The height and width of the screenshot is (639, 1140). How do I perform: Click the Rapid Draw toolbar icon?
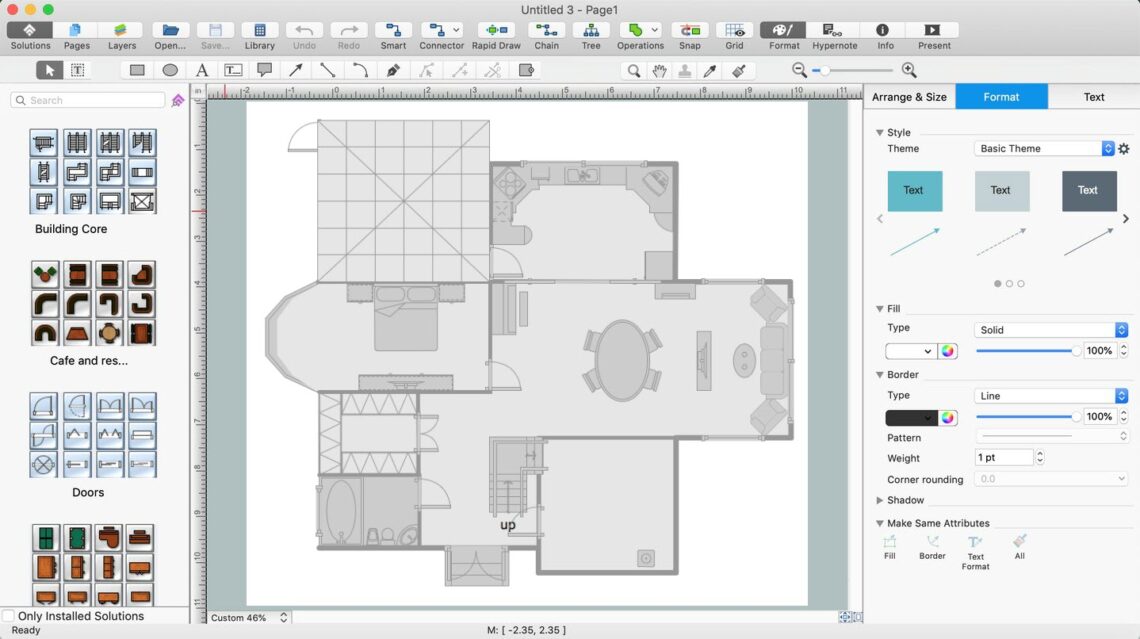coord(496,30)
